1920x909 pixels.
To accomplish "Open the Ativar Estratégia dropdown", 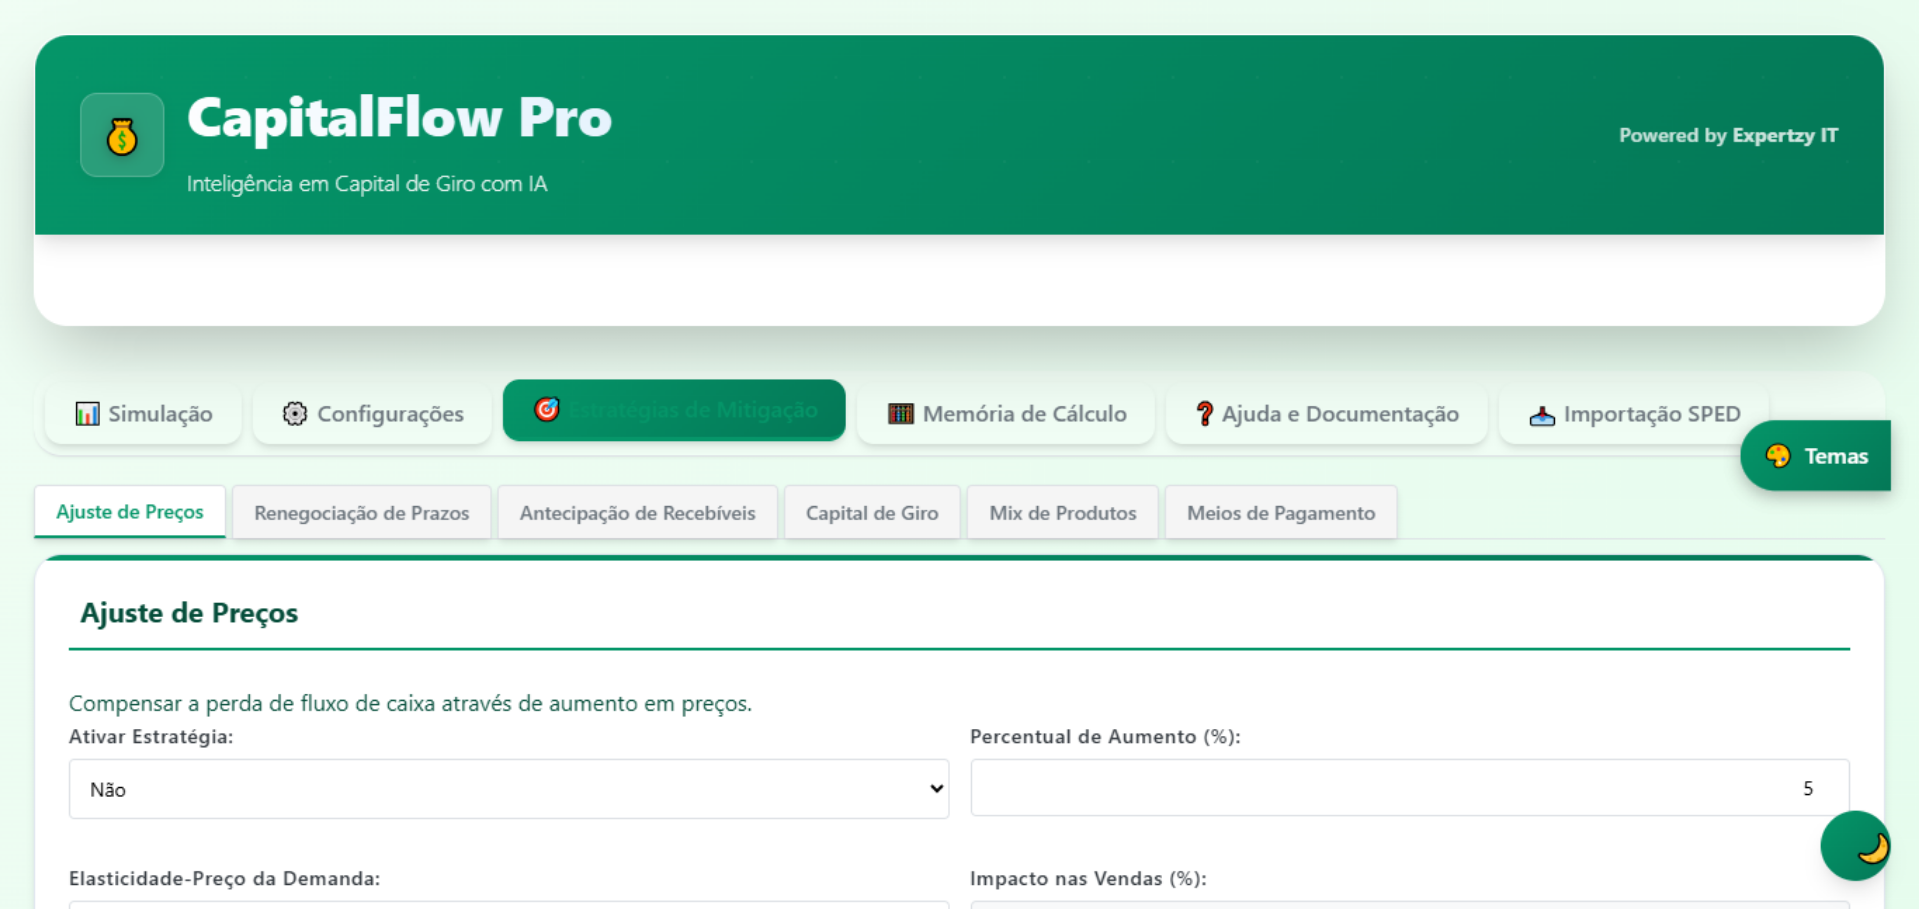I will (x=508, y=789).
